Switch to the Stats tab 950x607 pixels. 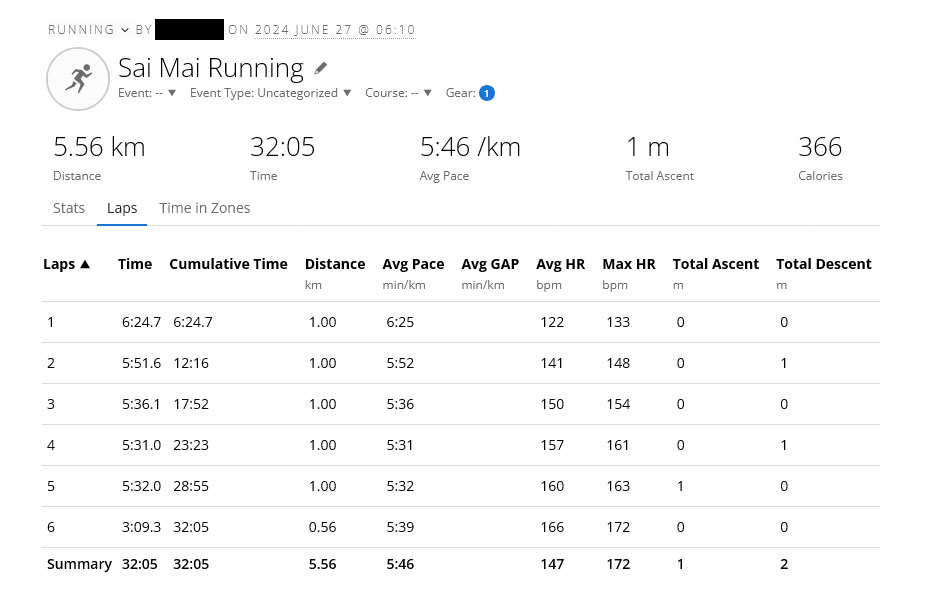tap(69, 208)
